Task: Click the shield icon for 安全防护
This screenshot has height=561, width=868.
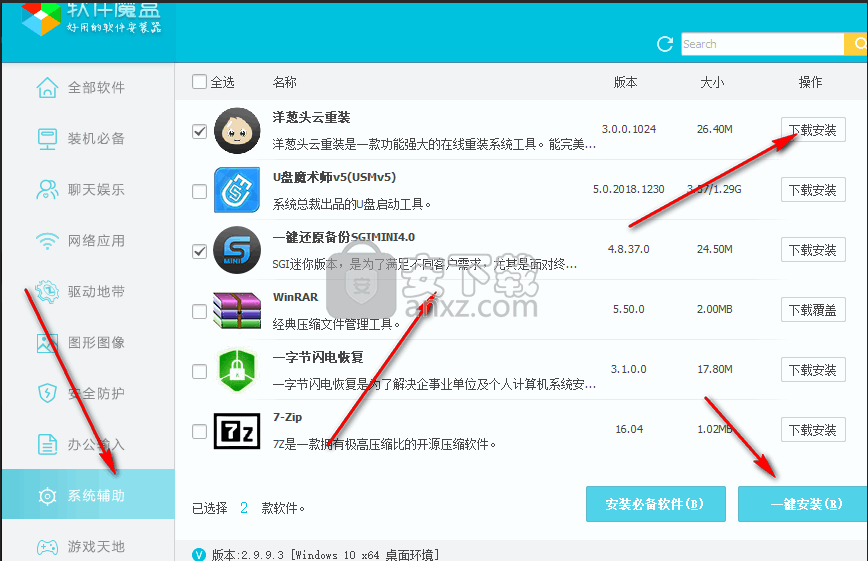Action: [x=47, y=393]
